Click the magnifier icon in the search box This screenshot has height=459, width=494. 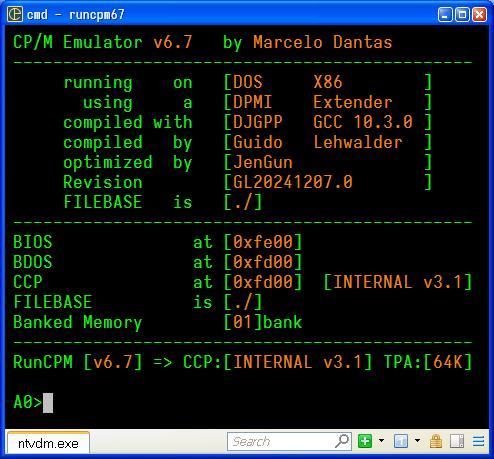[x=342, y=441]
